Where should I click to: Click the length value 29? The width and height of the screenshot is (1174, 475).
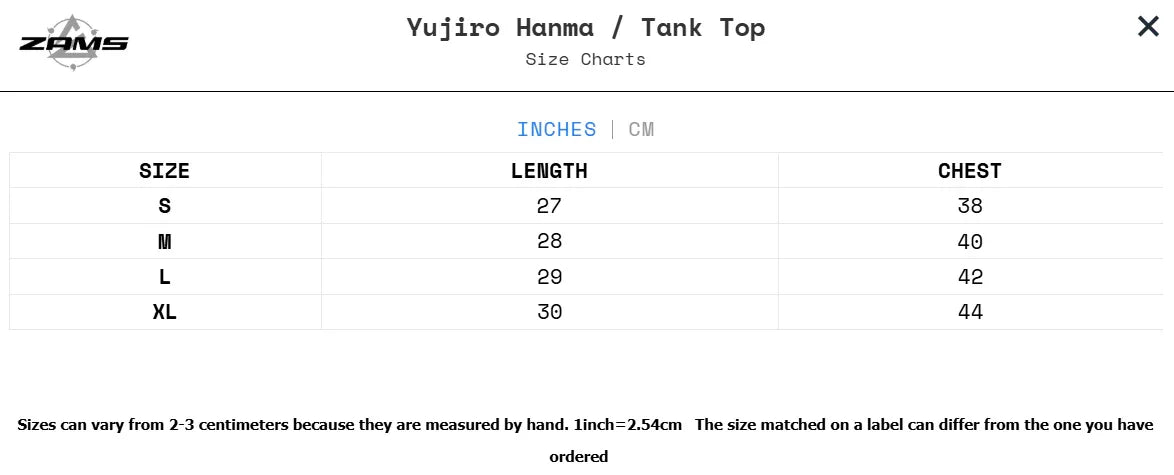click(549, 277)
